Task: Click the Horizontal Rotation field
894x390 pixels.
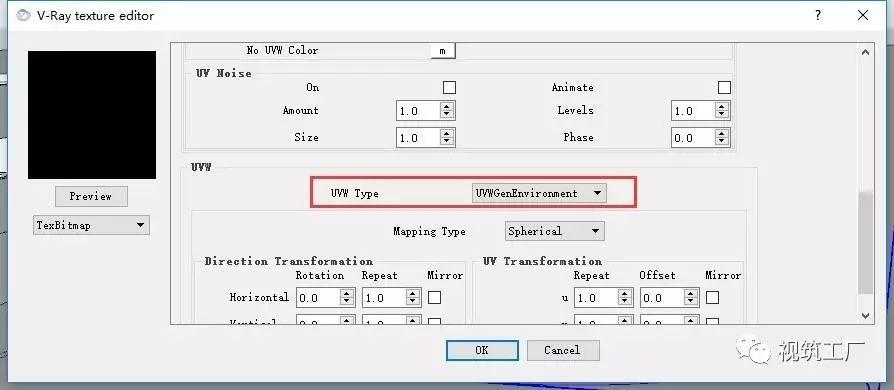Action: click(x=318, y=297)
